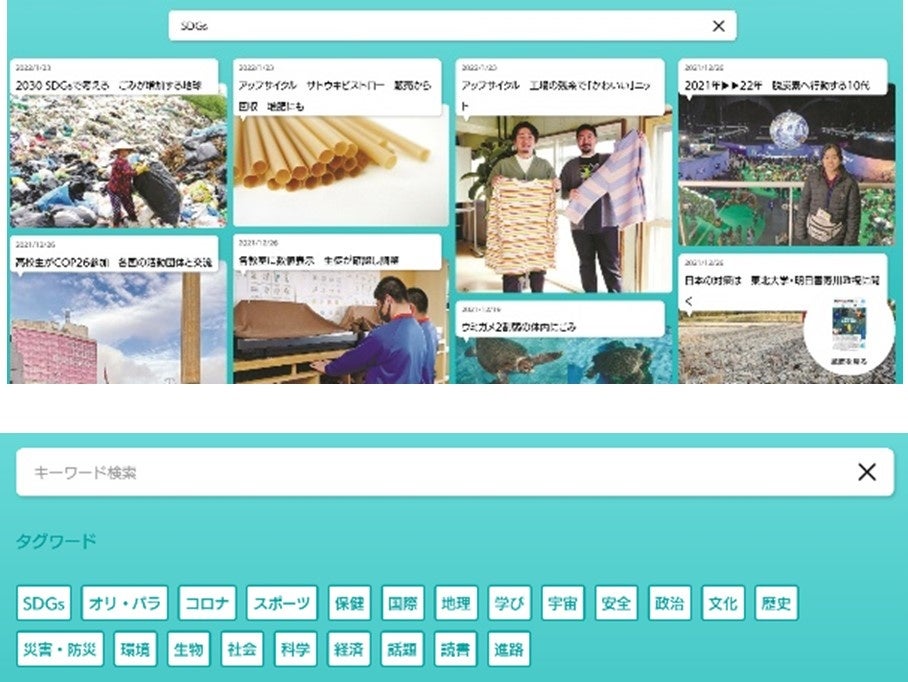908x682 pixels.
Task: Click the 2030 SDGsで考える article title
Action: coord(109,85)
